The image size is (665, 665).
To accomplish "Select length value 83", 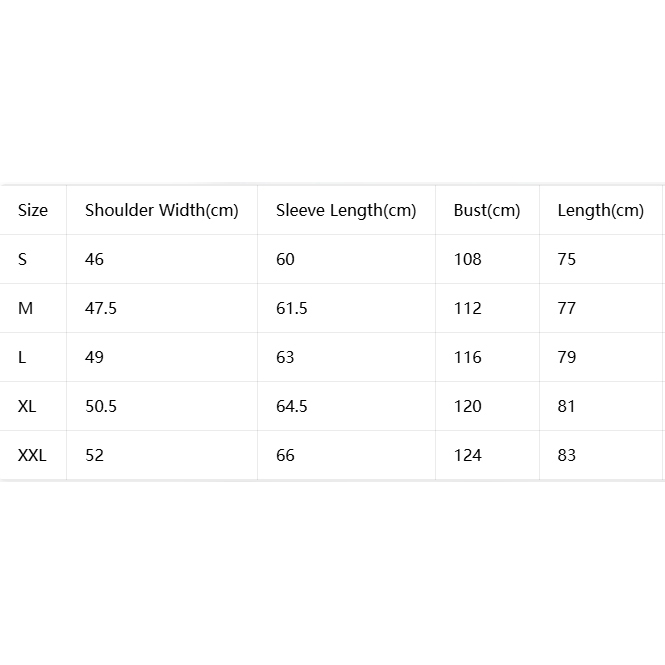I will (567, 455).
